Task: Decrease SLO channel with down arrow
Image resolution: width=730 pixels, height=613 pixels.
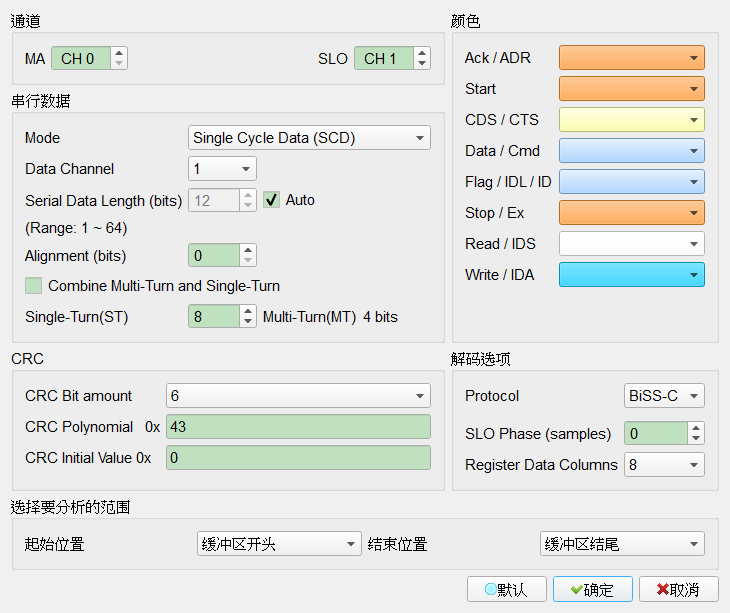Action: [x=422, y=64]
